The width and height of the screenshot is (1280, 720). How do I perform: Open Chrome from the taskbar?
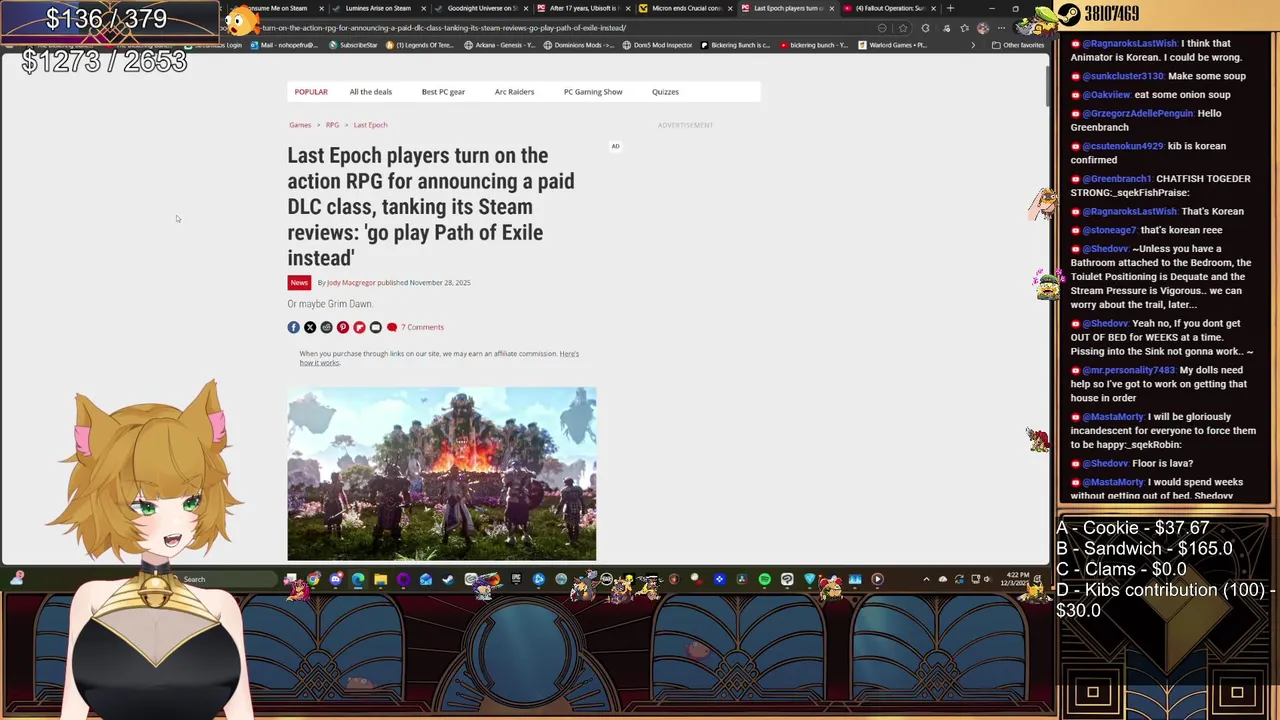click(x=313, y=579)
